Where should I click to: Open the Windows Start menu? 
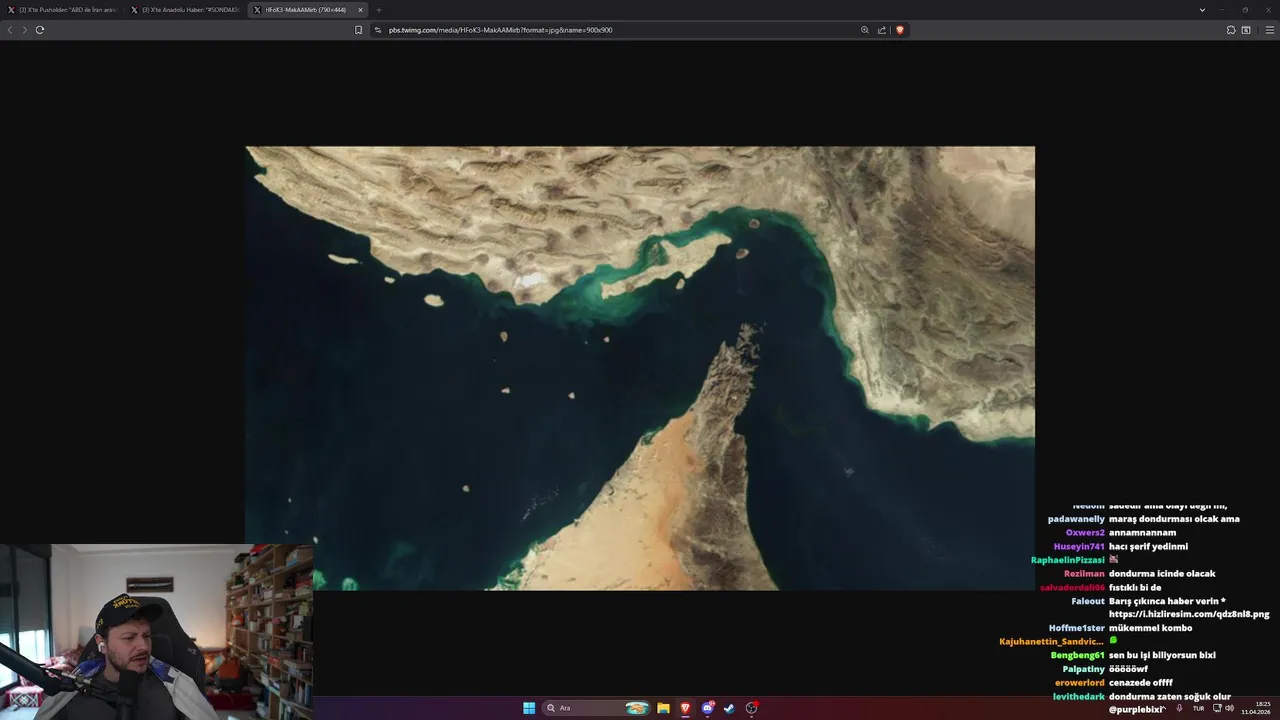(529, 708)
